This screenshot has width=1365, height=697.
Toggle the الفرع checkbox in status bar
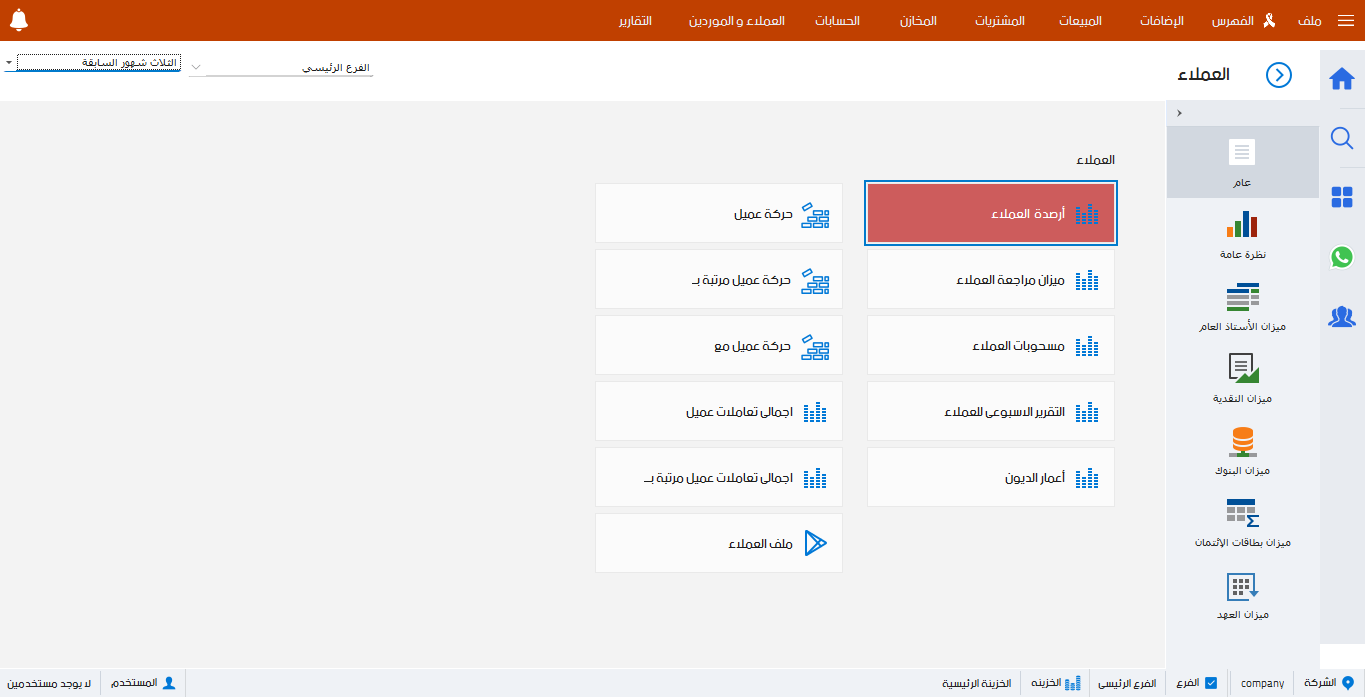(1211, 683)
